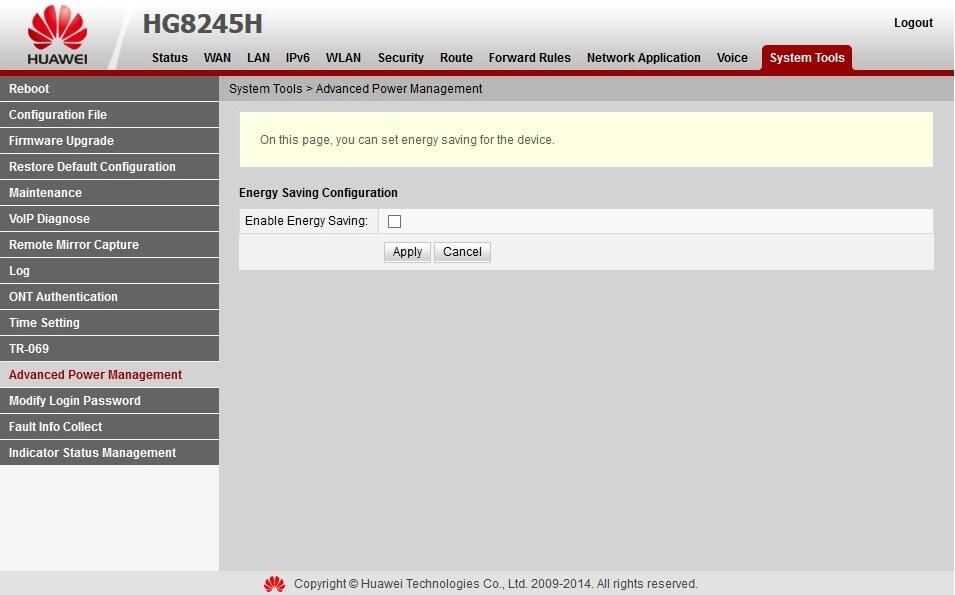
Task: Click the Huawei logo in the footer
Action: tap(274, 584)
